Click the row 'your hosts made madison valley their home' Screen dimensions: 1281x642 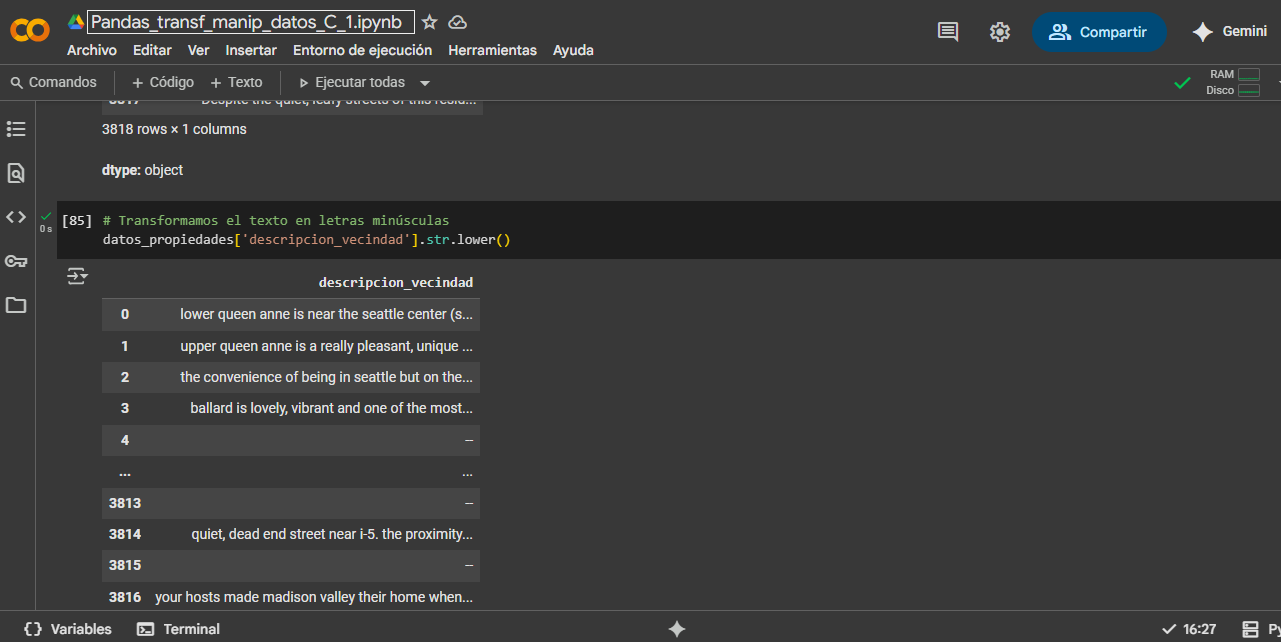[291, 597]
